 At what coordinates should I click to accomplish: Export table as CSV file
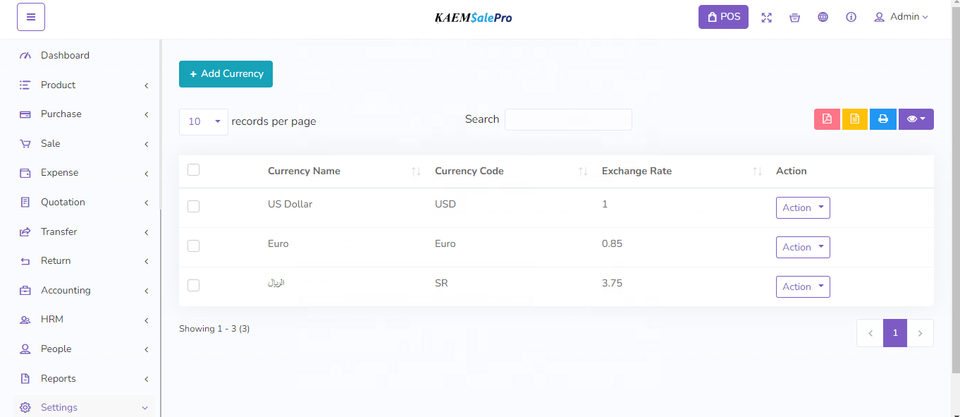[x=855, y=119]
